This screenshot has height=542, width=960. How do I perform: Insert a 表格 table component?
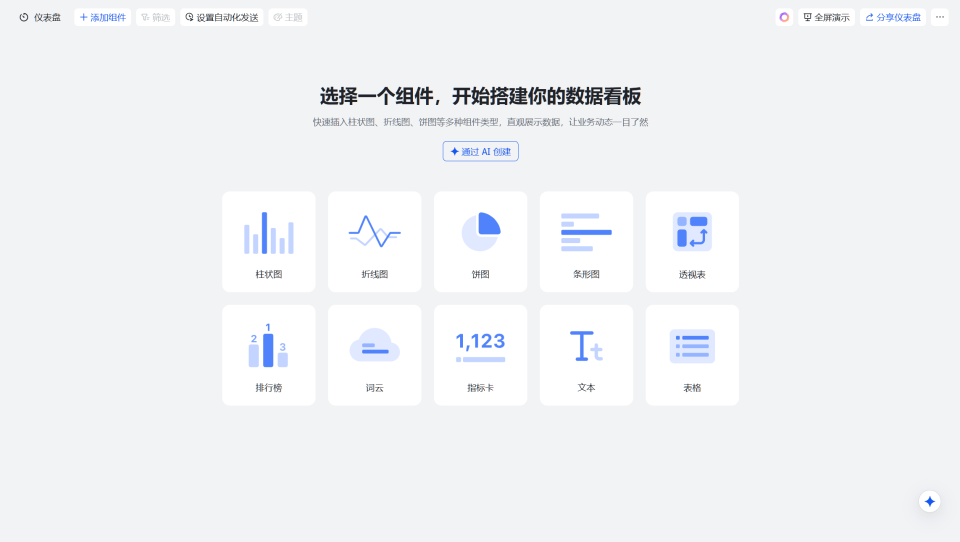[x=692, y=355]
